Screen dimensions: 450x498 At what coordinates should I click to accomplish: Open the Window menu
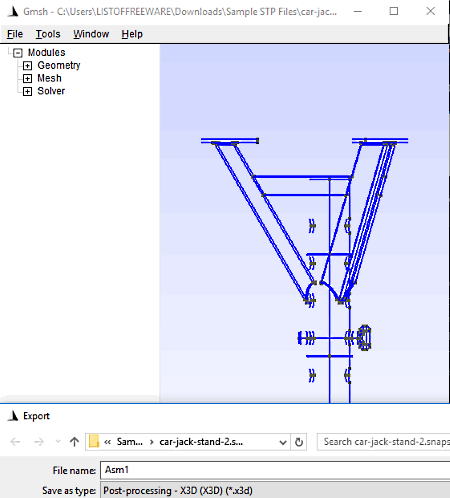point(91,34)
